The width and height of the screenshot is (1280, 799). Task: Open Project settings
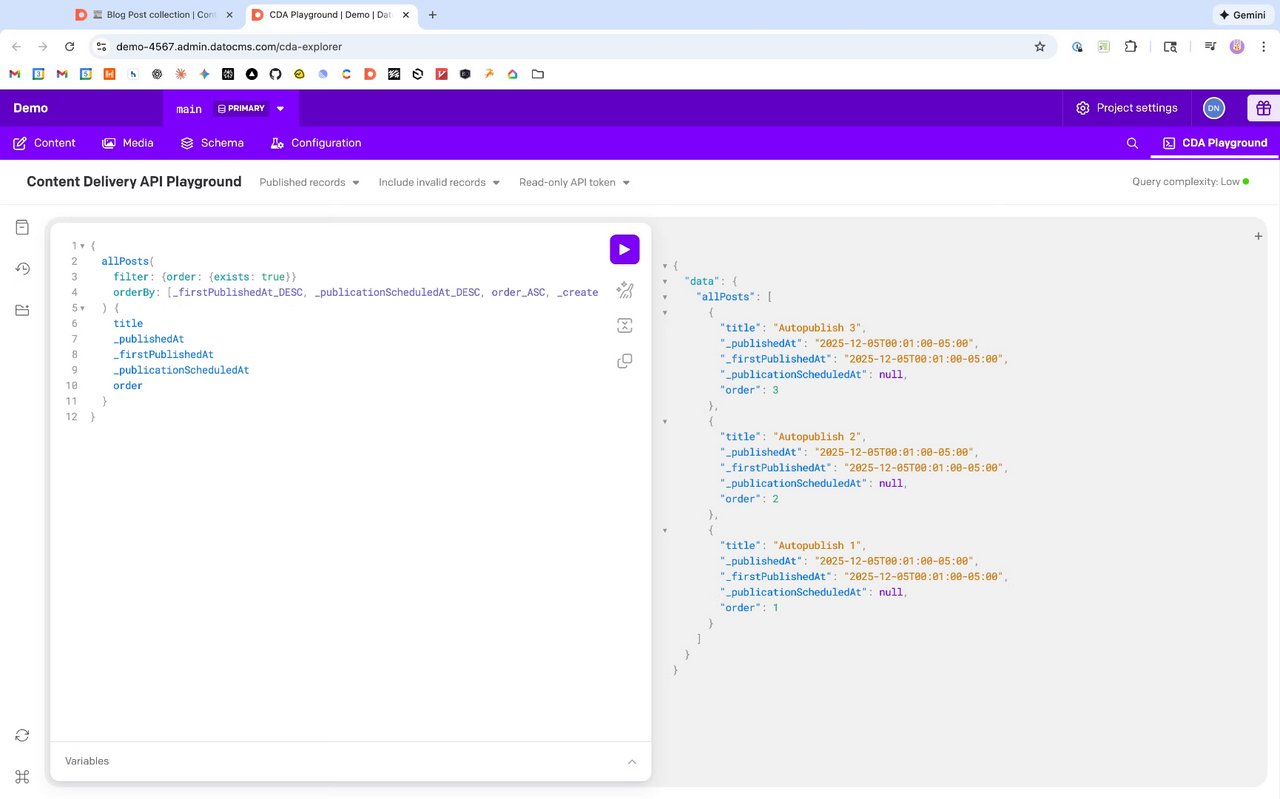pyautogui.click(x=1127, y=108)
